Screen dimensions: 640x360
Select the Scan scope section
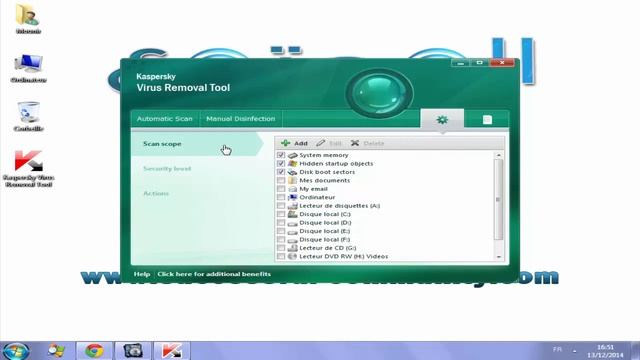pyautogui.click(x=198, y=144)
